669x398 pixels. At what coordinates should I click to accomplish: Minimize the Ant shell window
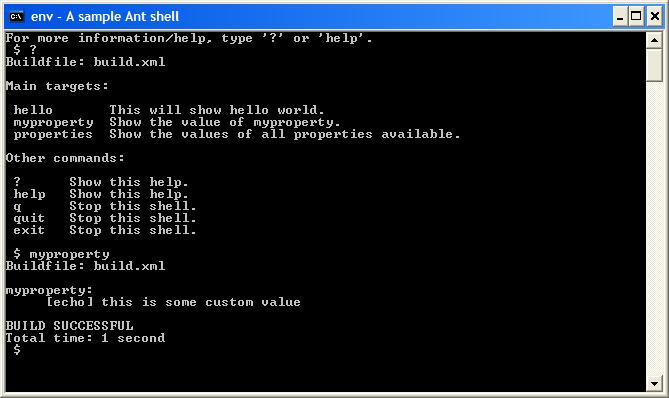pos(620,16)
